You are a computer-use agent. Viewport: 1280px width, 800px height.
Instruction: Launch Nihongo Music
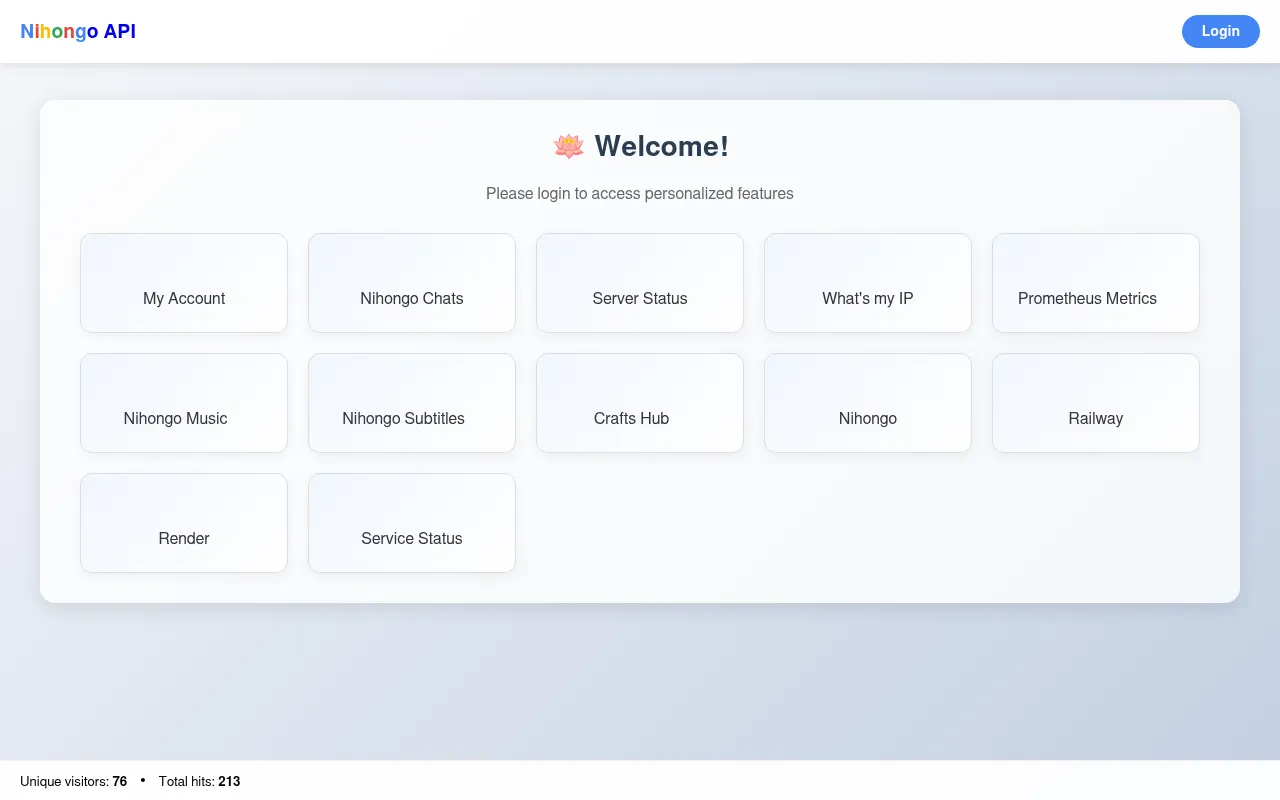(x=184, y=403)
